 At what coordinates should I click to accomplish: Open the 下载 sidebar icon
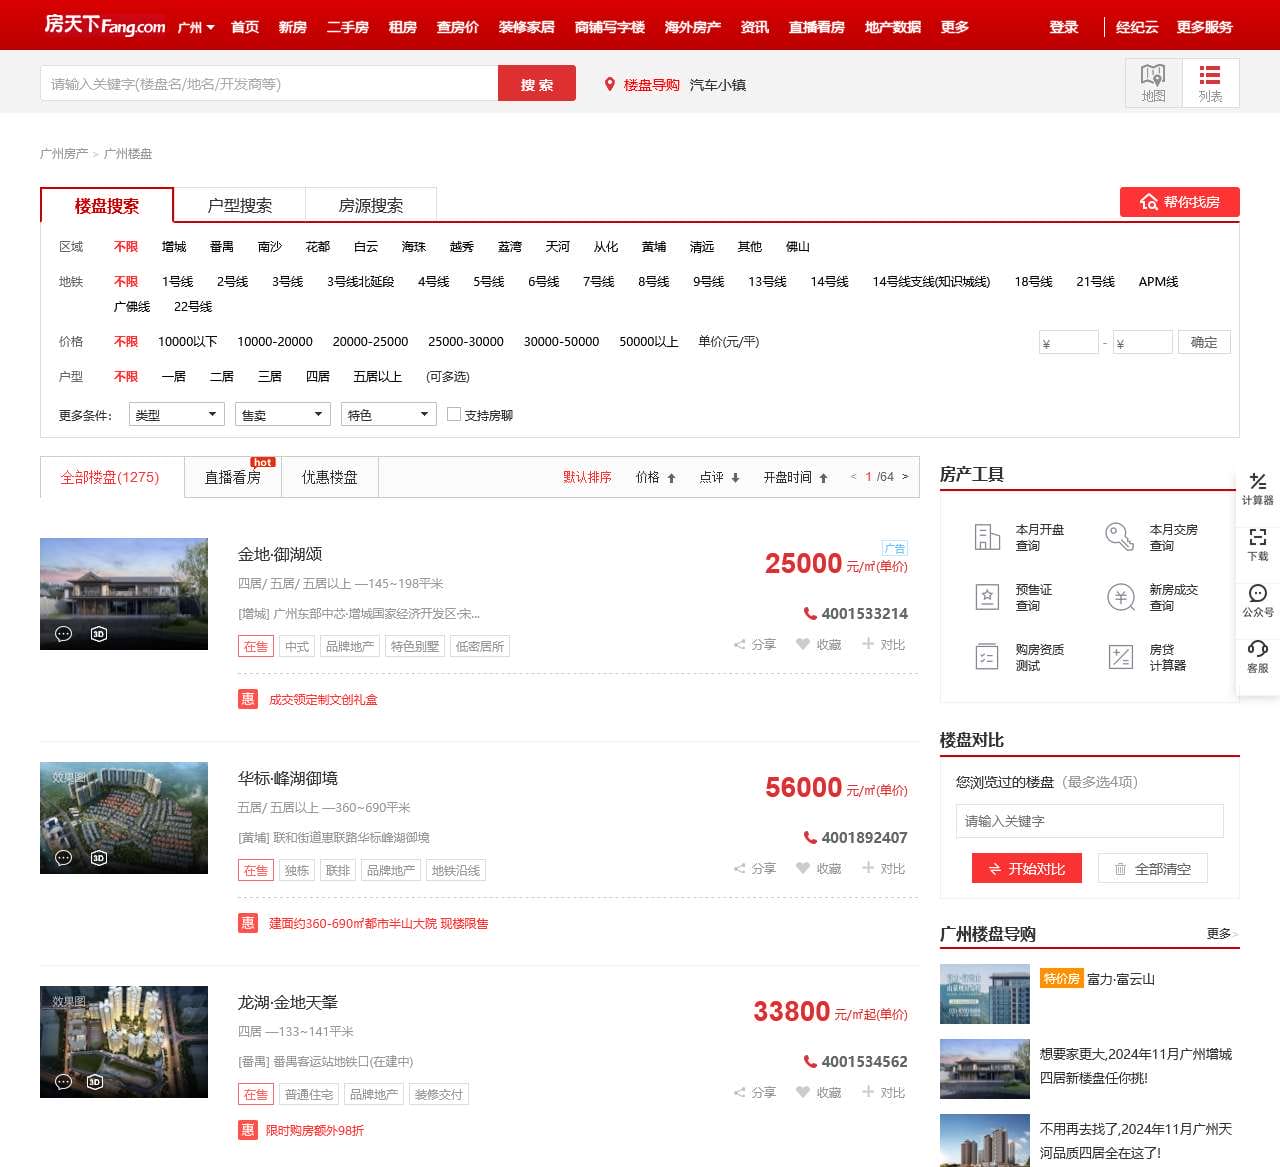1258,537
